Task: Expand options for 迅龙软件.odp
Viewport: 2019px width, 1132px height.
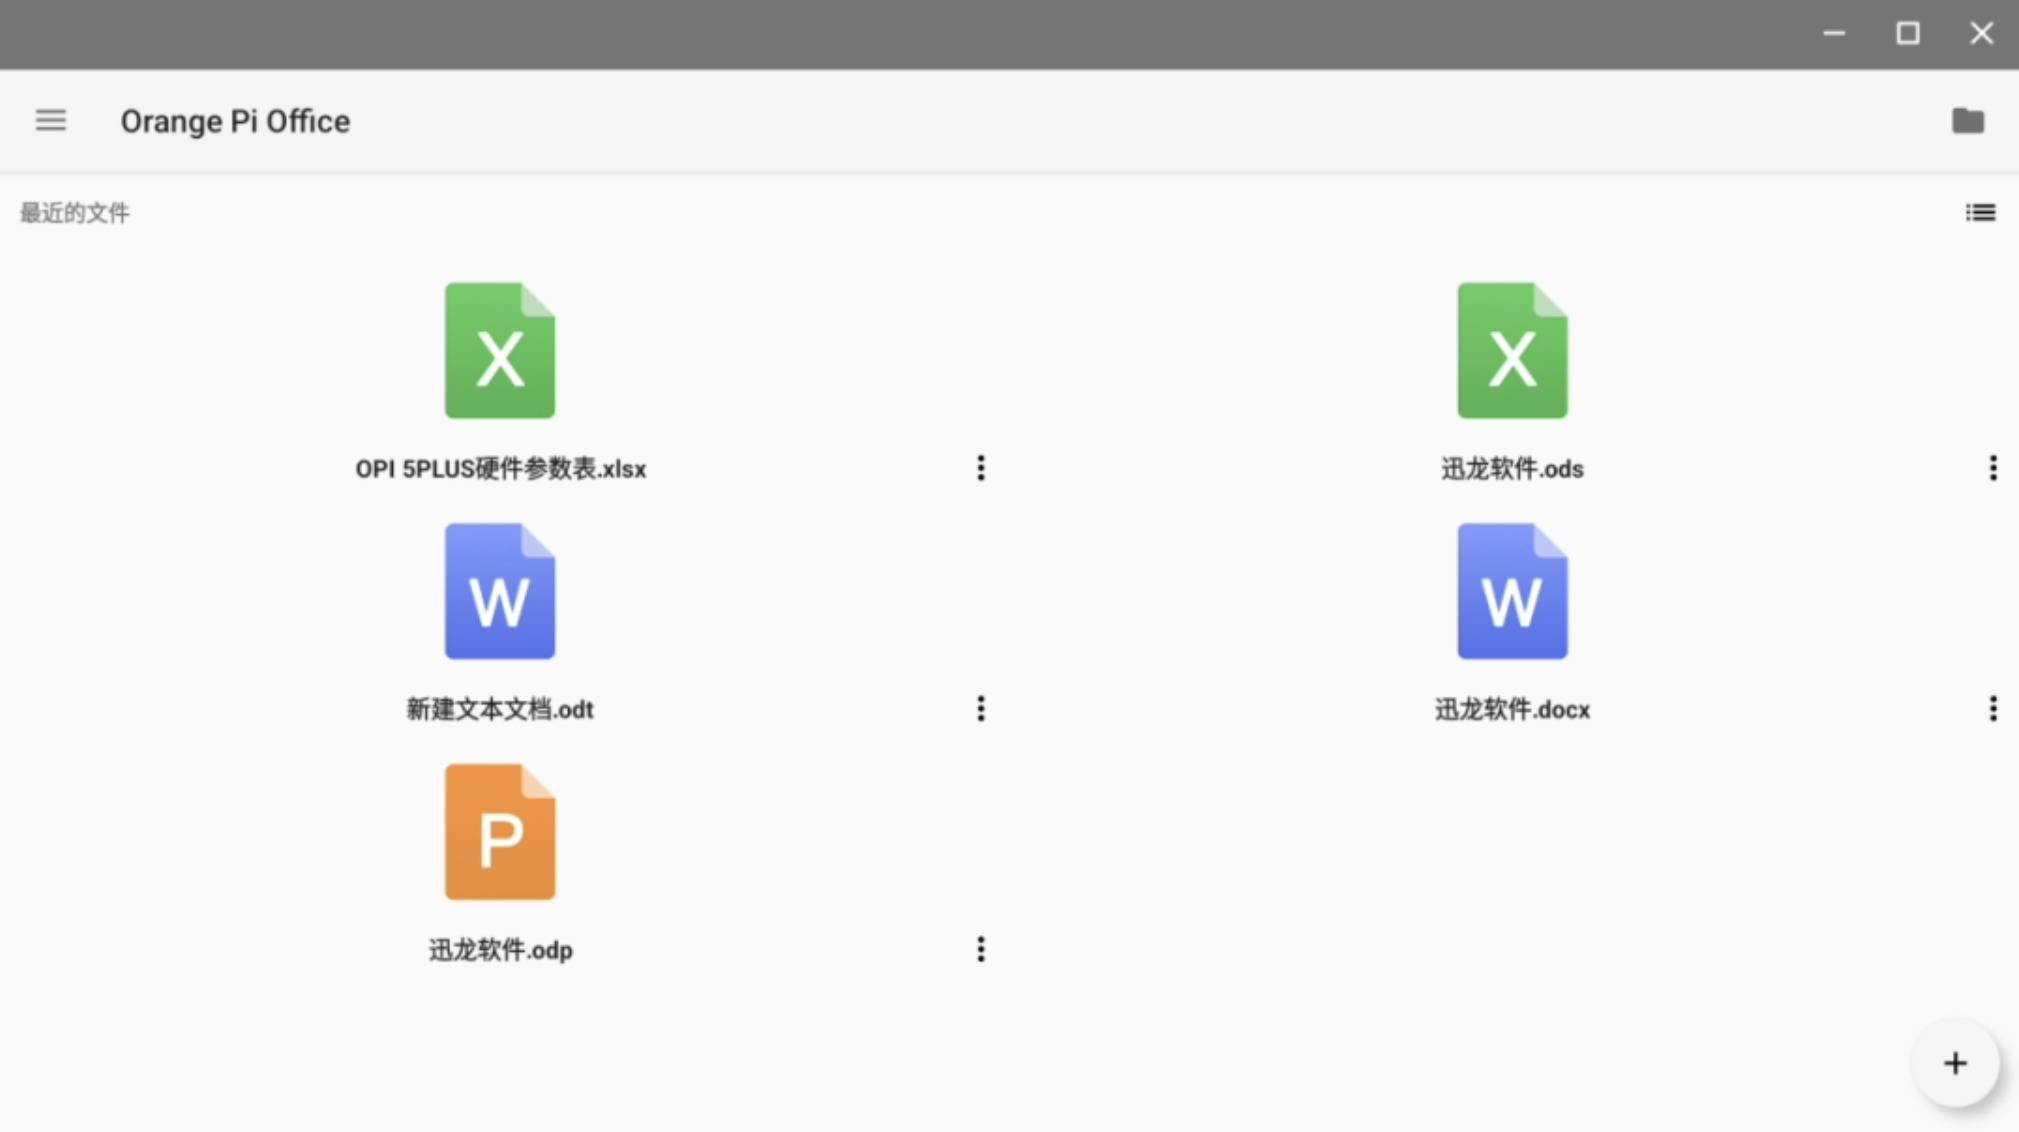Action: 983,949
